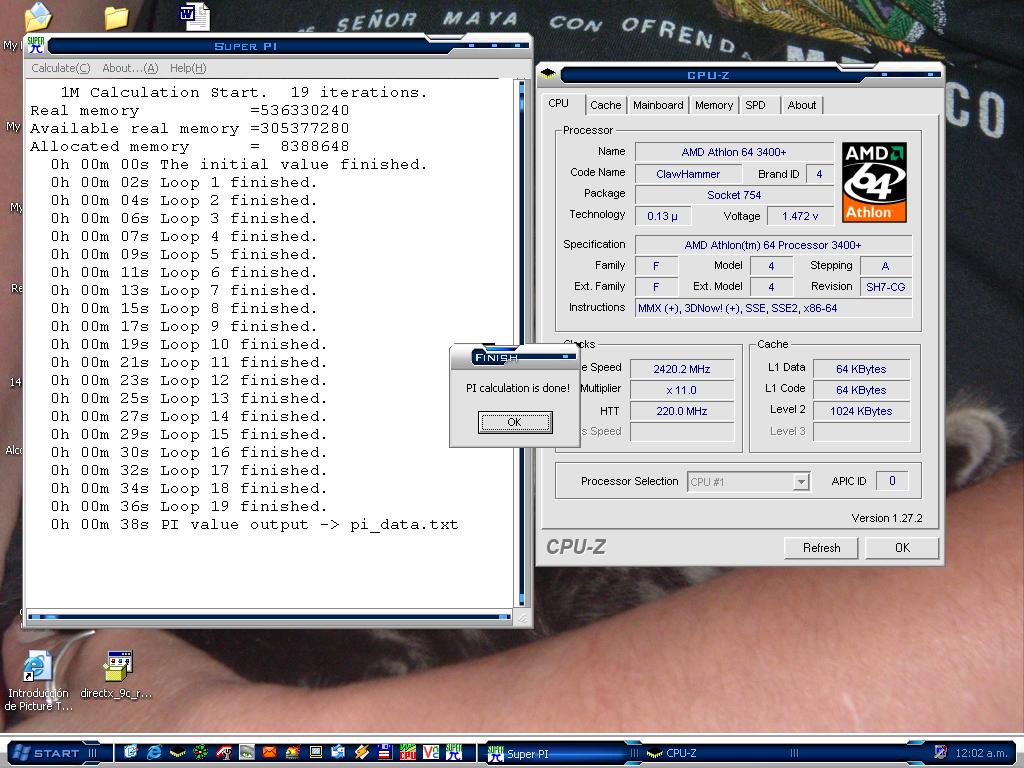Click the 'Loop 19 finished' line in Super PI
The width and height of the screenshot is (1024, 768).
pyautogui.click(x=189, y=506)
